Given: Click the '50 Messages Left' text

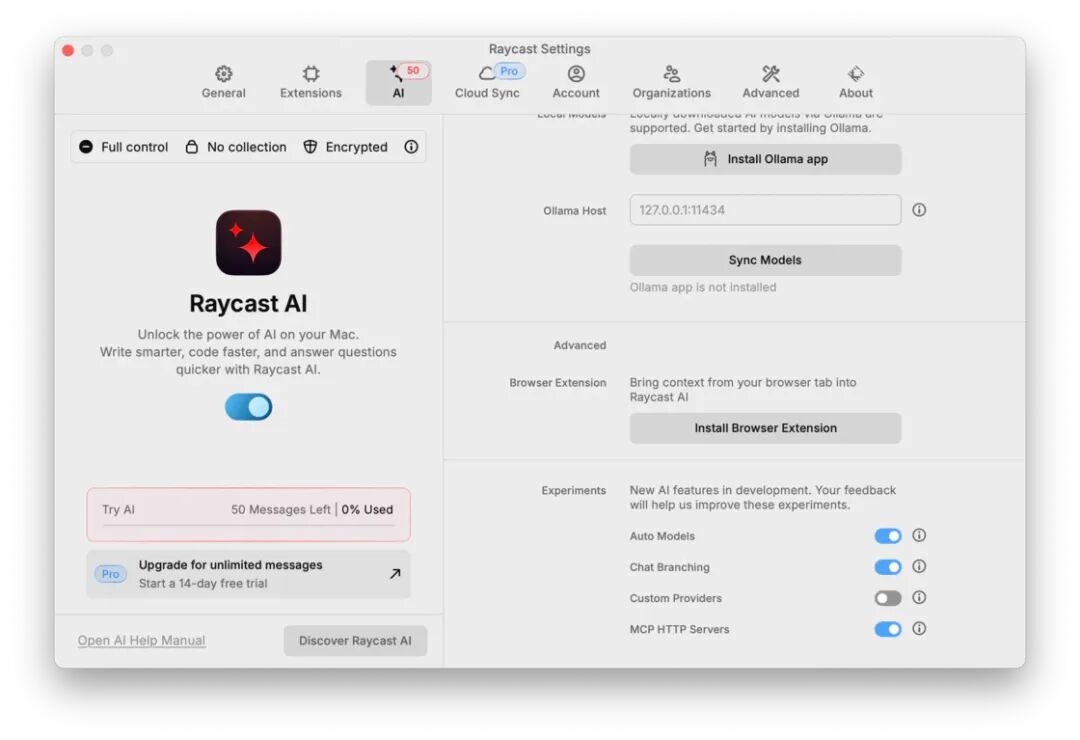Looking at the screenshot, I should click(281, 510).
